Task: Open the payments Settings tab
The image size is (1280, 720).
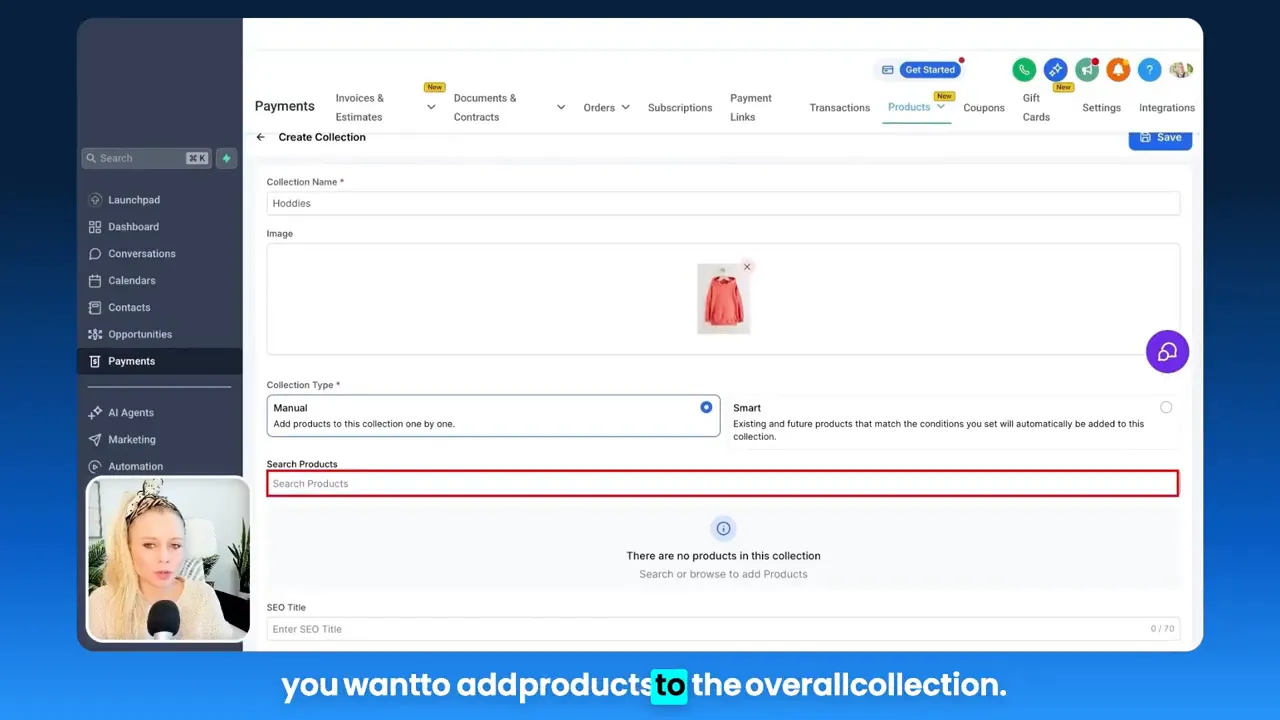Action: pyautogui.click(x=1101, y=108)
